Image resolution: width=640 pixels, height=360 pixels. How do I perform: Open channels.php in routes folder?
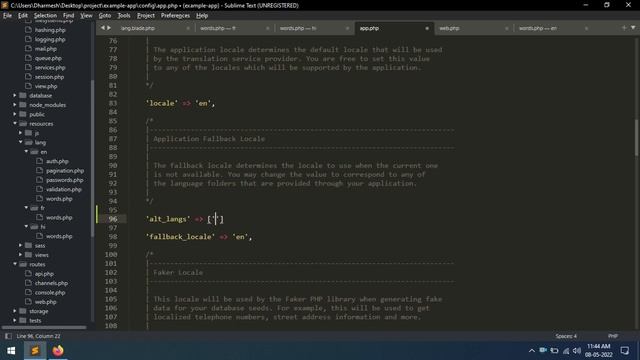point(51,283)
